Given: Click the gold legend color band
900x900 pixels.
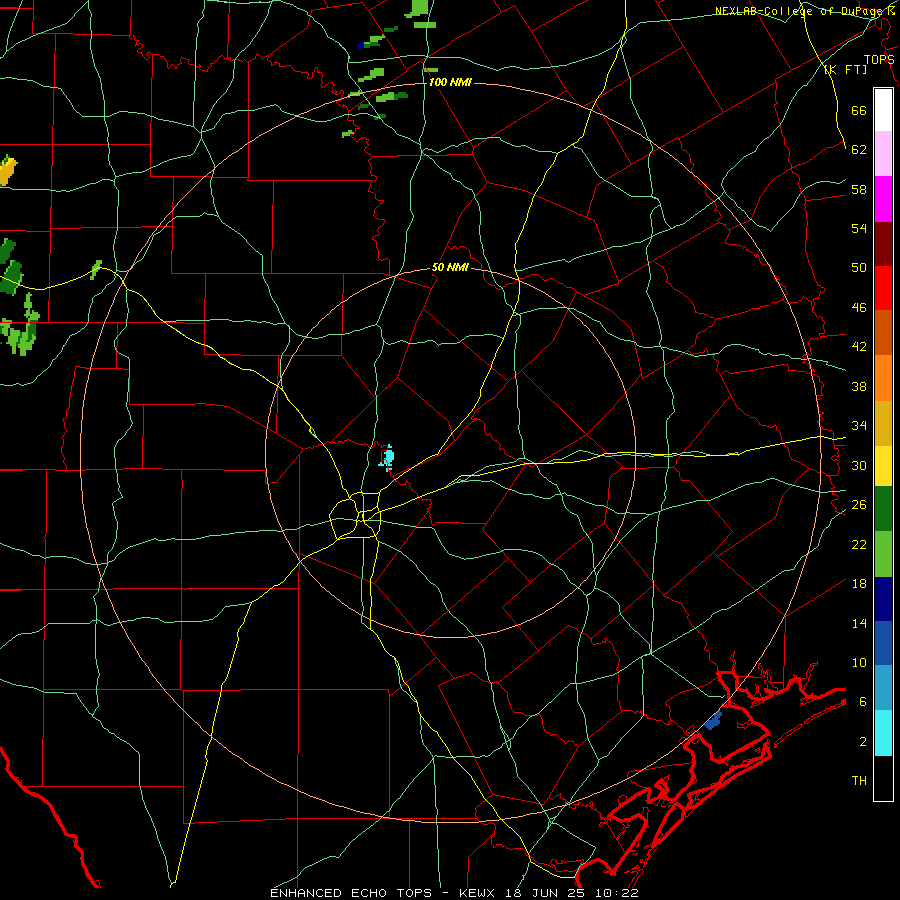Looking at the screenshot, I should click(883, 423).
